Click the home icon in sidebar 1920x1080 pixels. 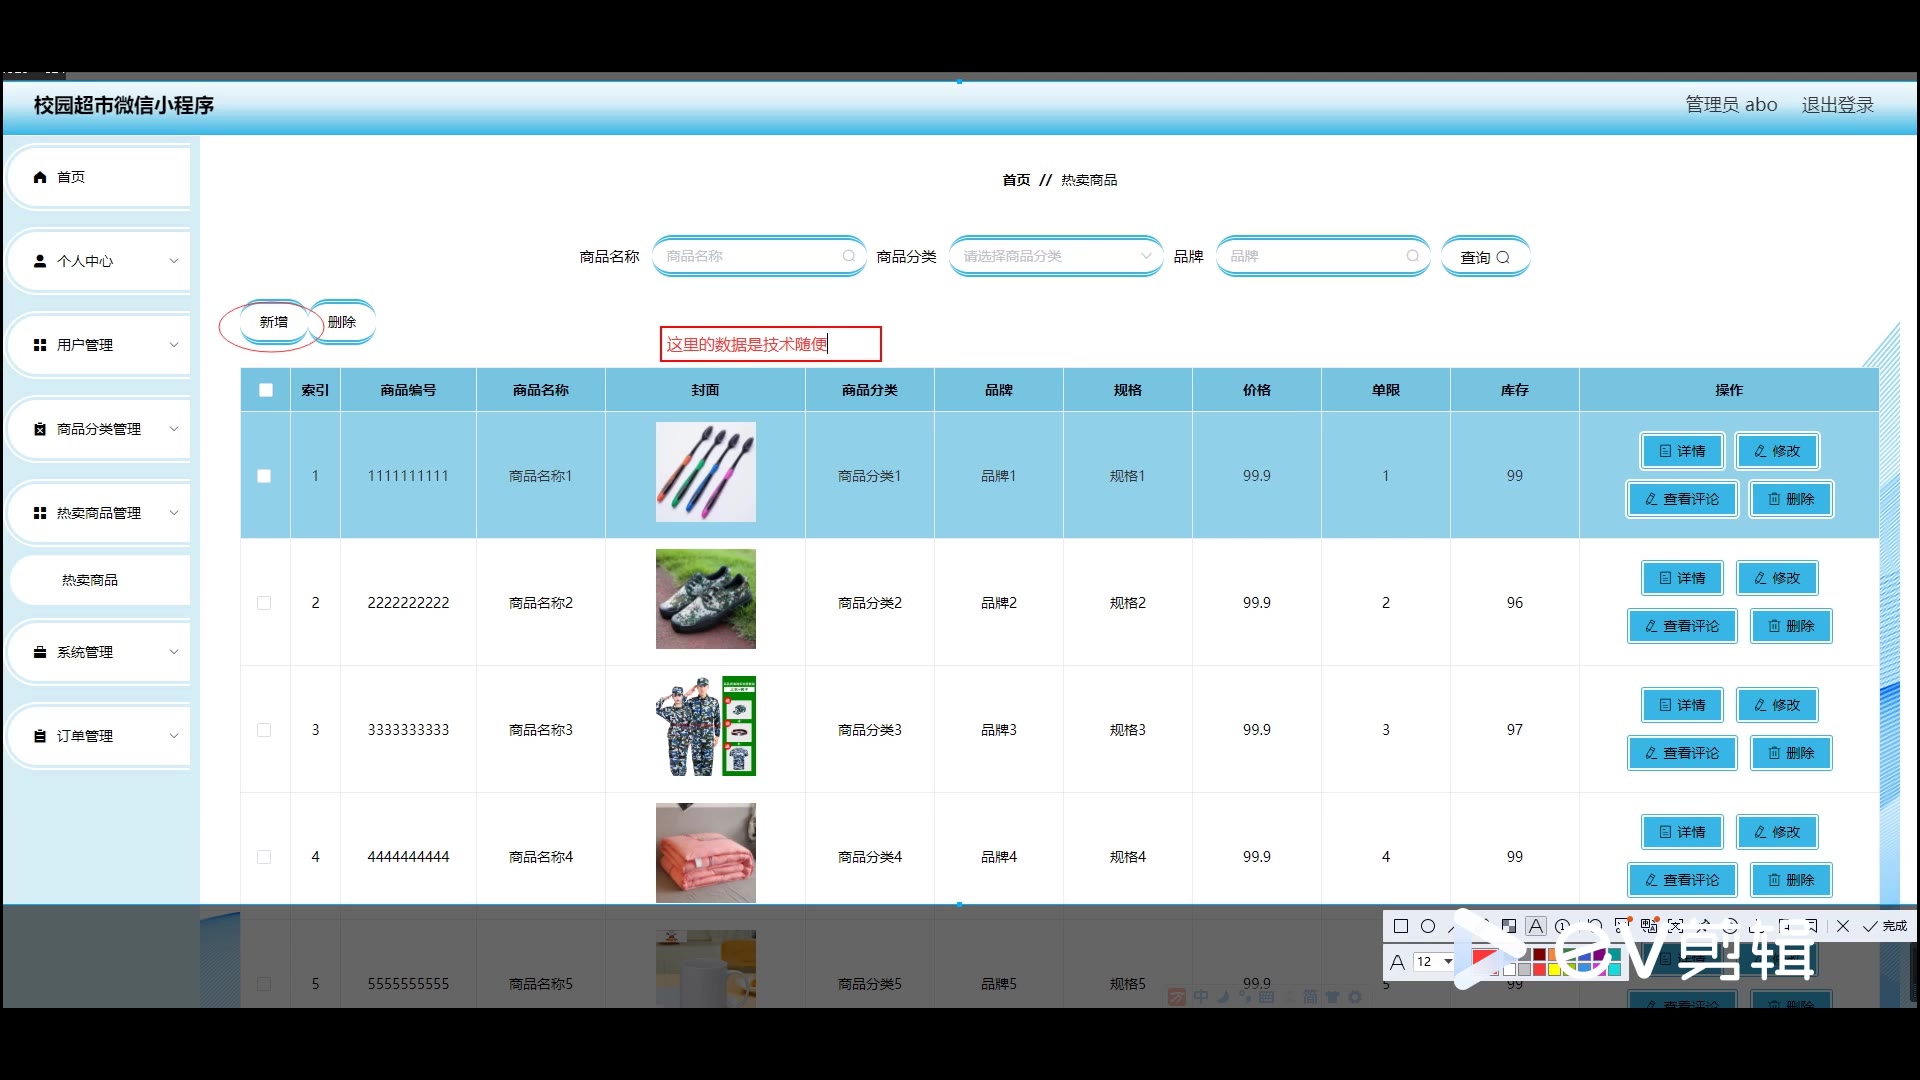[40, 177]
